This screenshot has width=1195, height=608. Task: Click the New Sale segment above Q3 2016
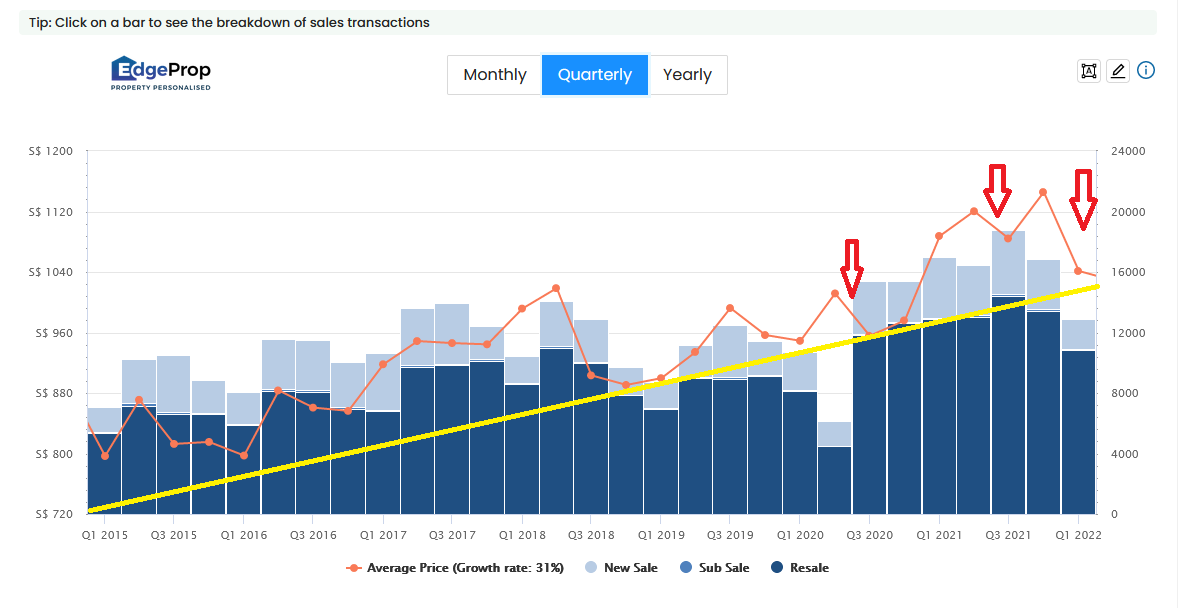[313, 366]
